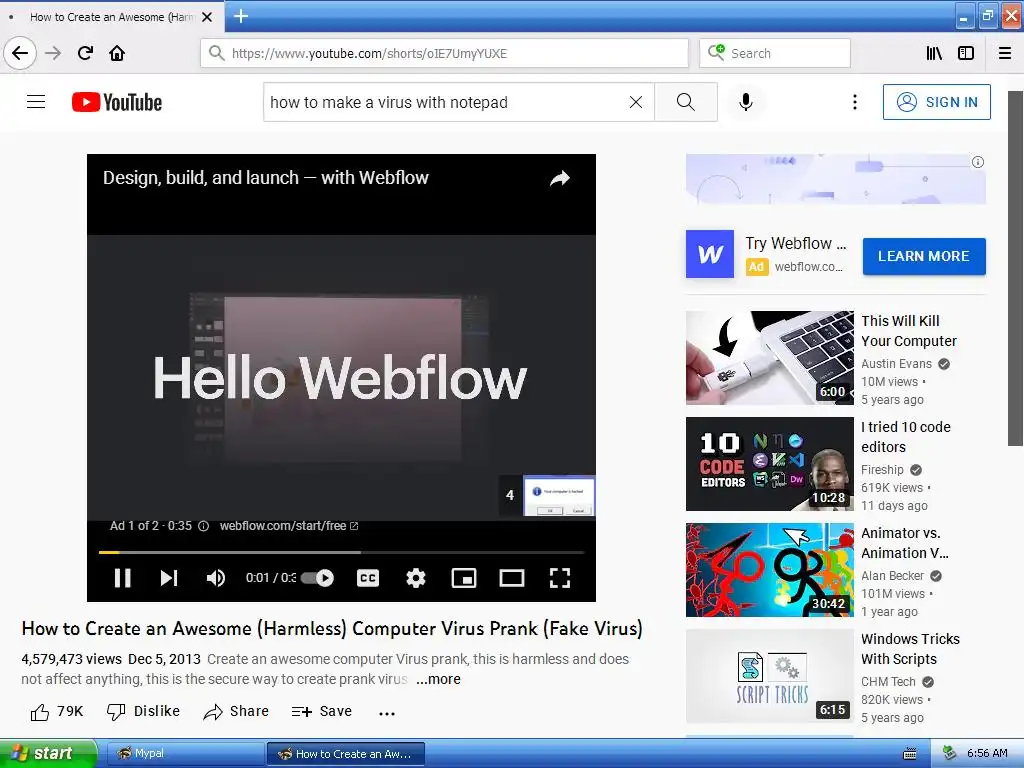Open the Webflow ad logo

710,254
